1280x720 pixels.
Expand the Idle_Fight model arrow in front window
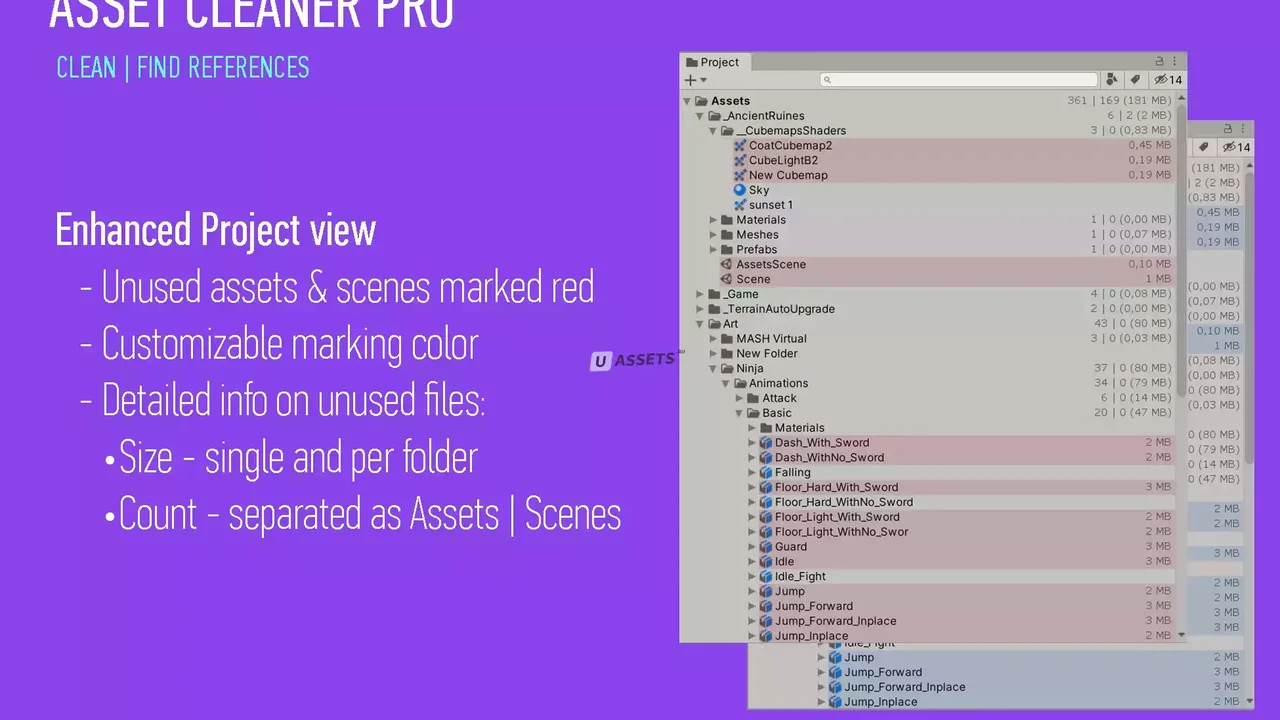[752, 576]
